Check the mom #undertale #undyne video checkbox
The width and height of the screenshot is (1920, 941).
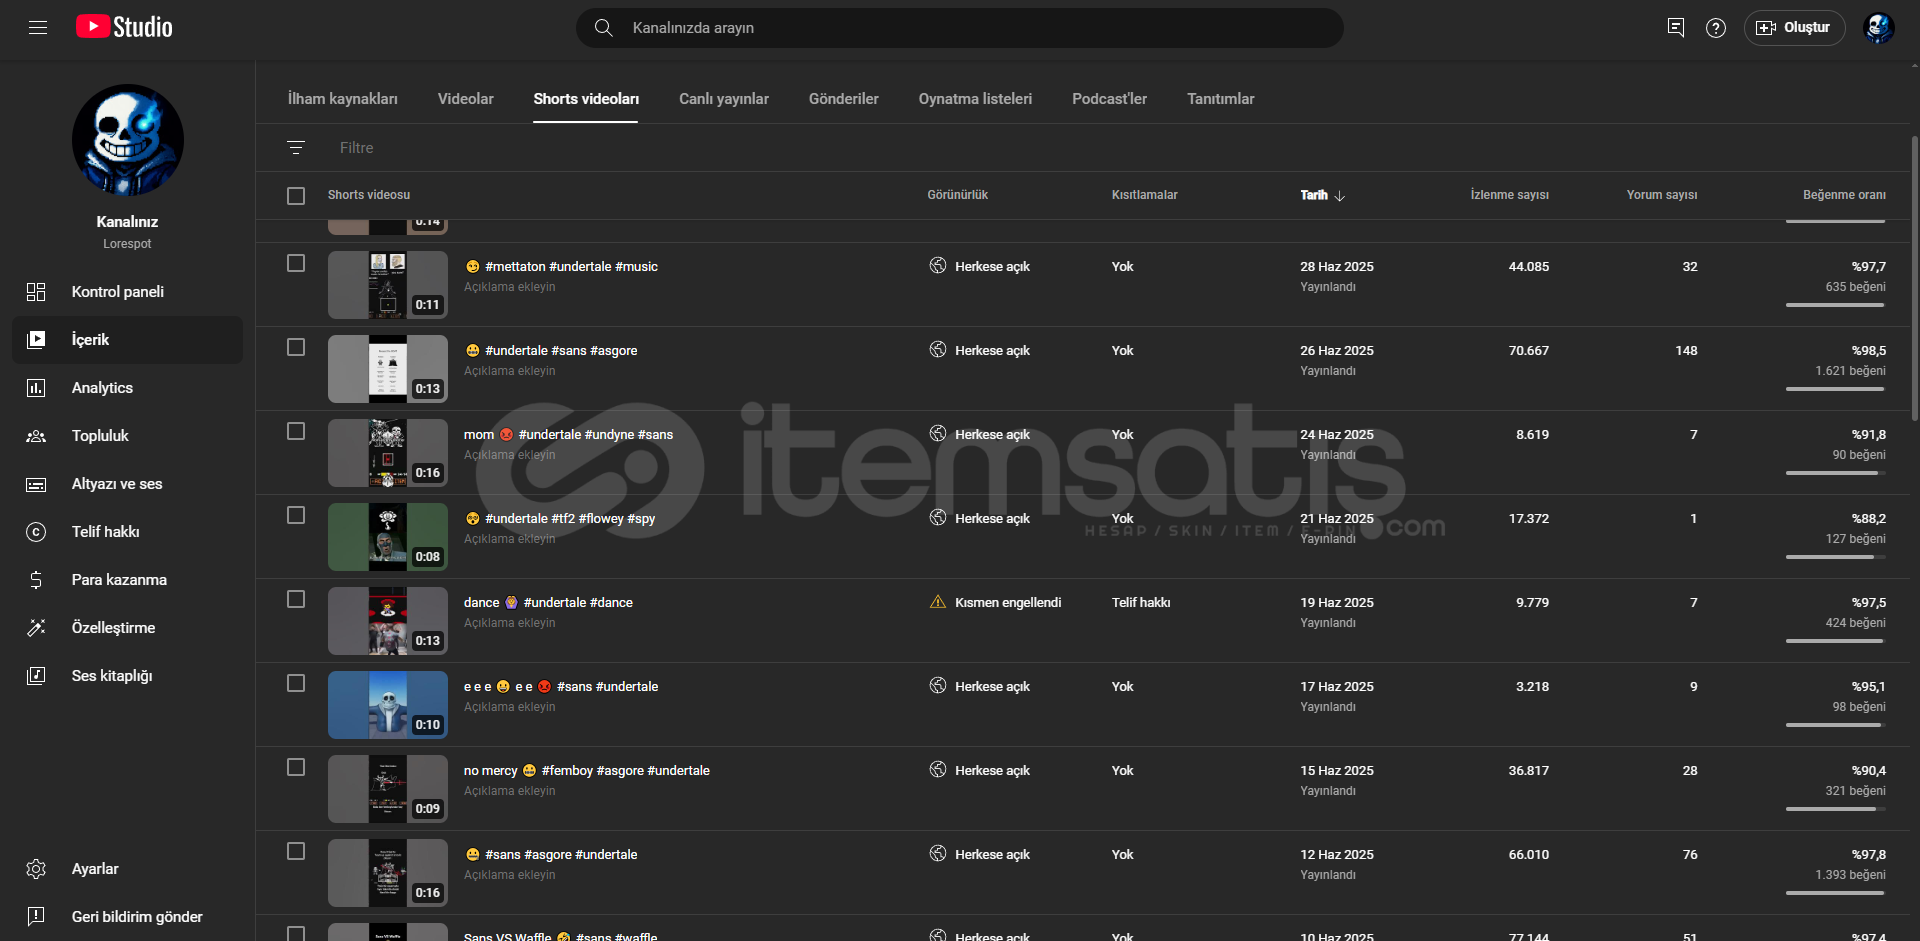click(296, 431)
